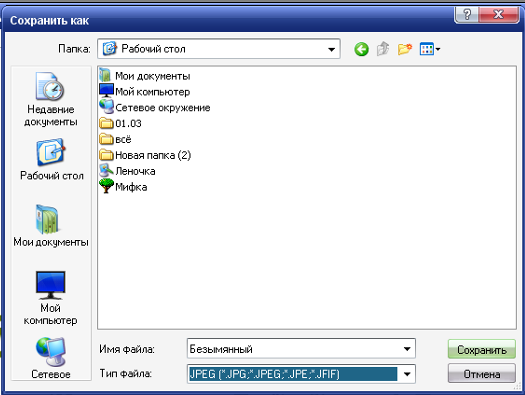Select Сетевое окружение icon in file list
The width and height of the screenshot is (525, 395).
point(106,107)
